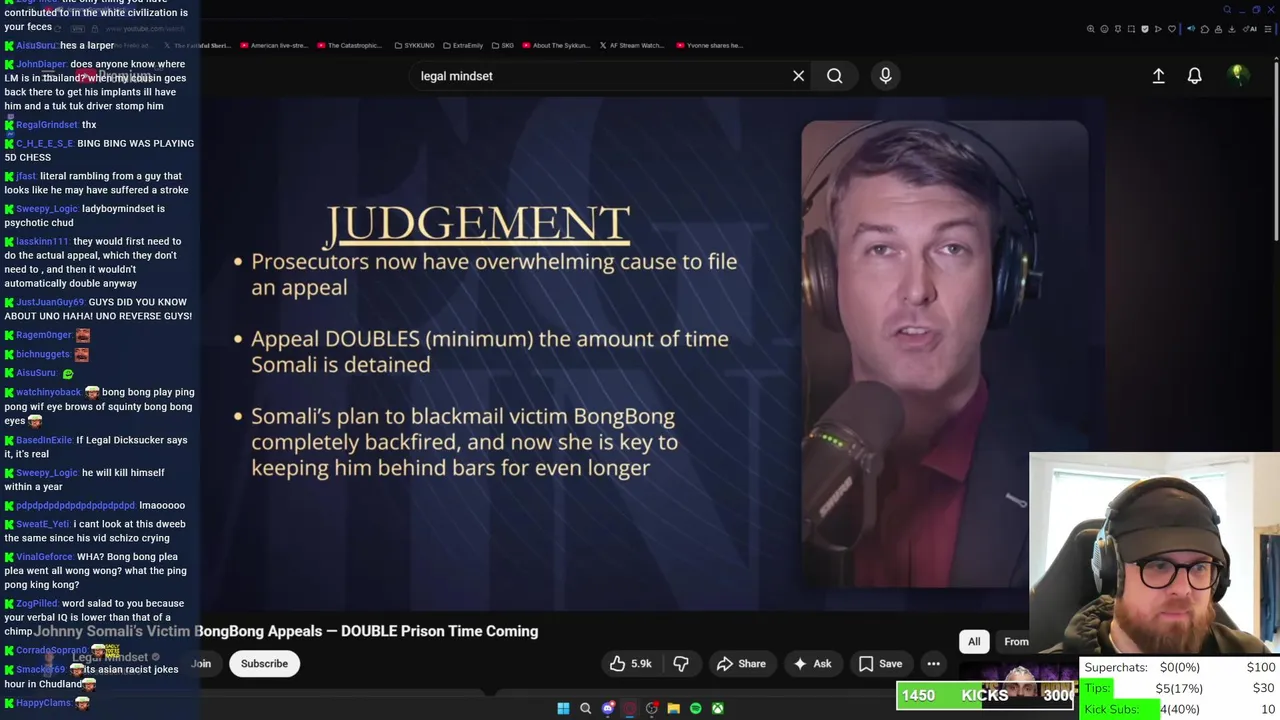Open the Windows Start menu

563,708
